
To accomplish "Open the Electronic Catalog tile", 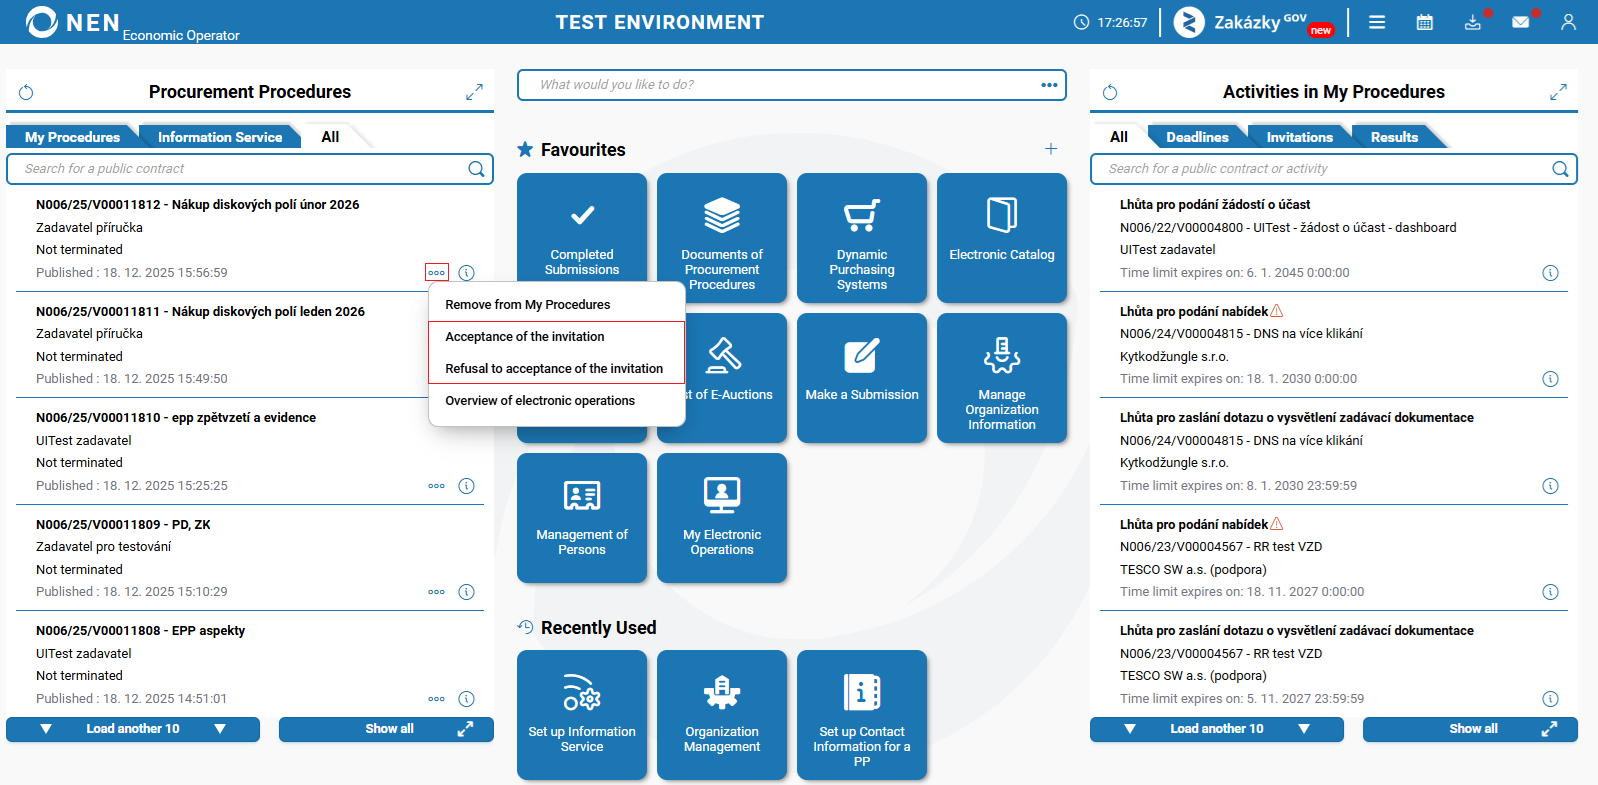I will 1002,238.
